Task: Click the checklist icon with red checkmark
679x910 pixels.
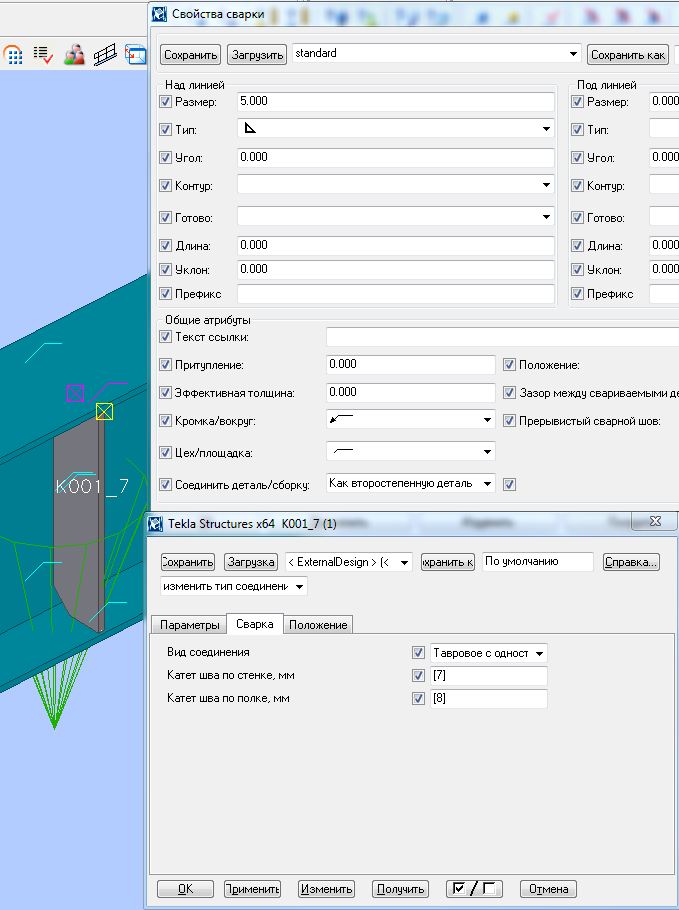Action: [x=43, y=55]
